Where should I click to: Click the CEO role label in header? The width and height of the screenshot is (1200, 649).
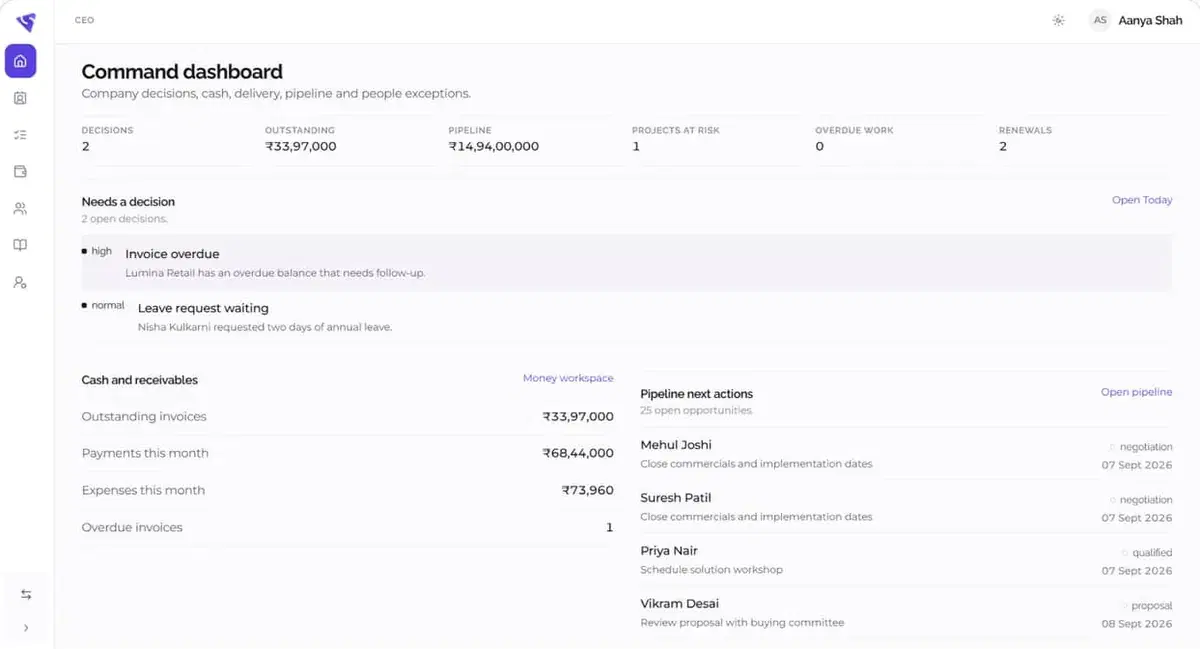[84, 20]
